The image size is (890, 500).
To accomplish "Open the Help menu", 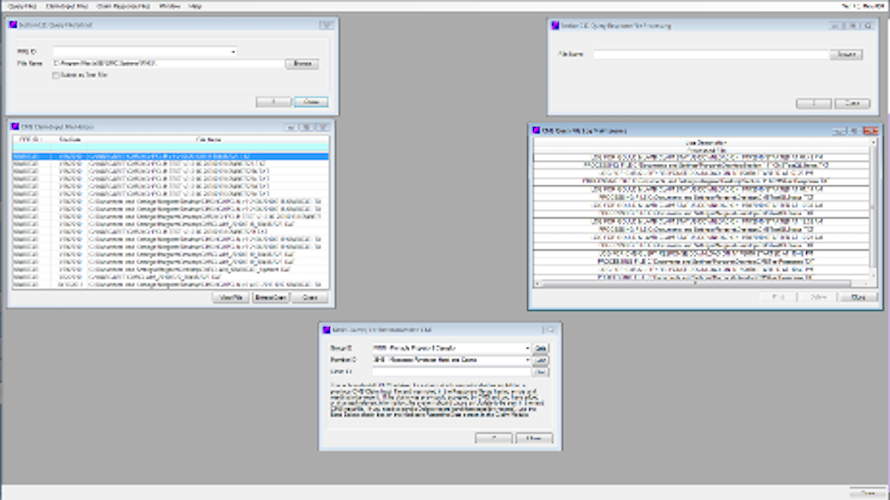I will (195, 6).
